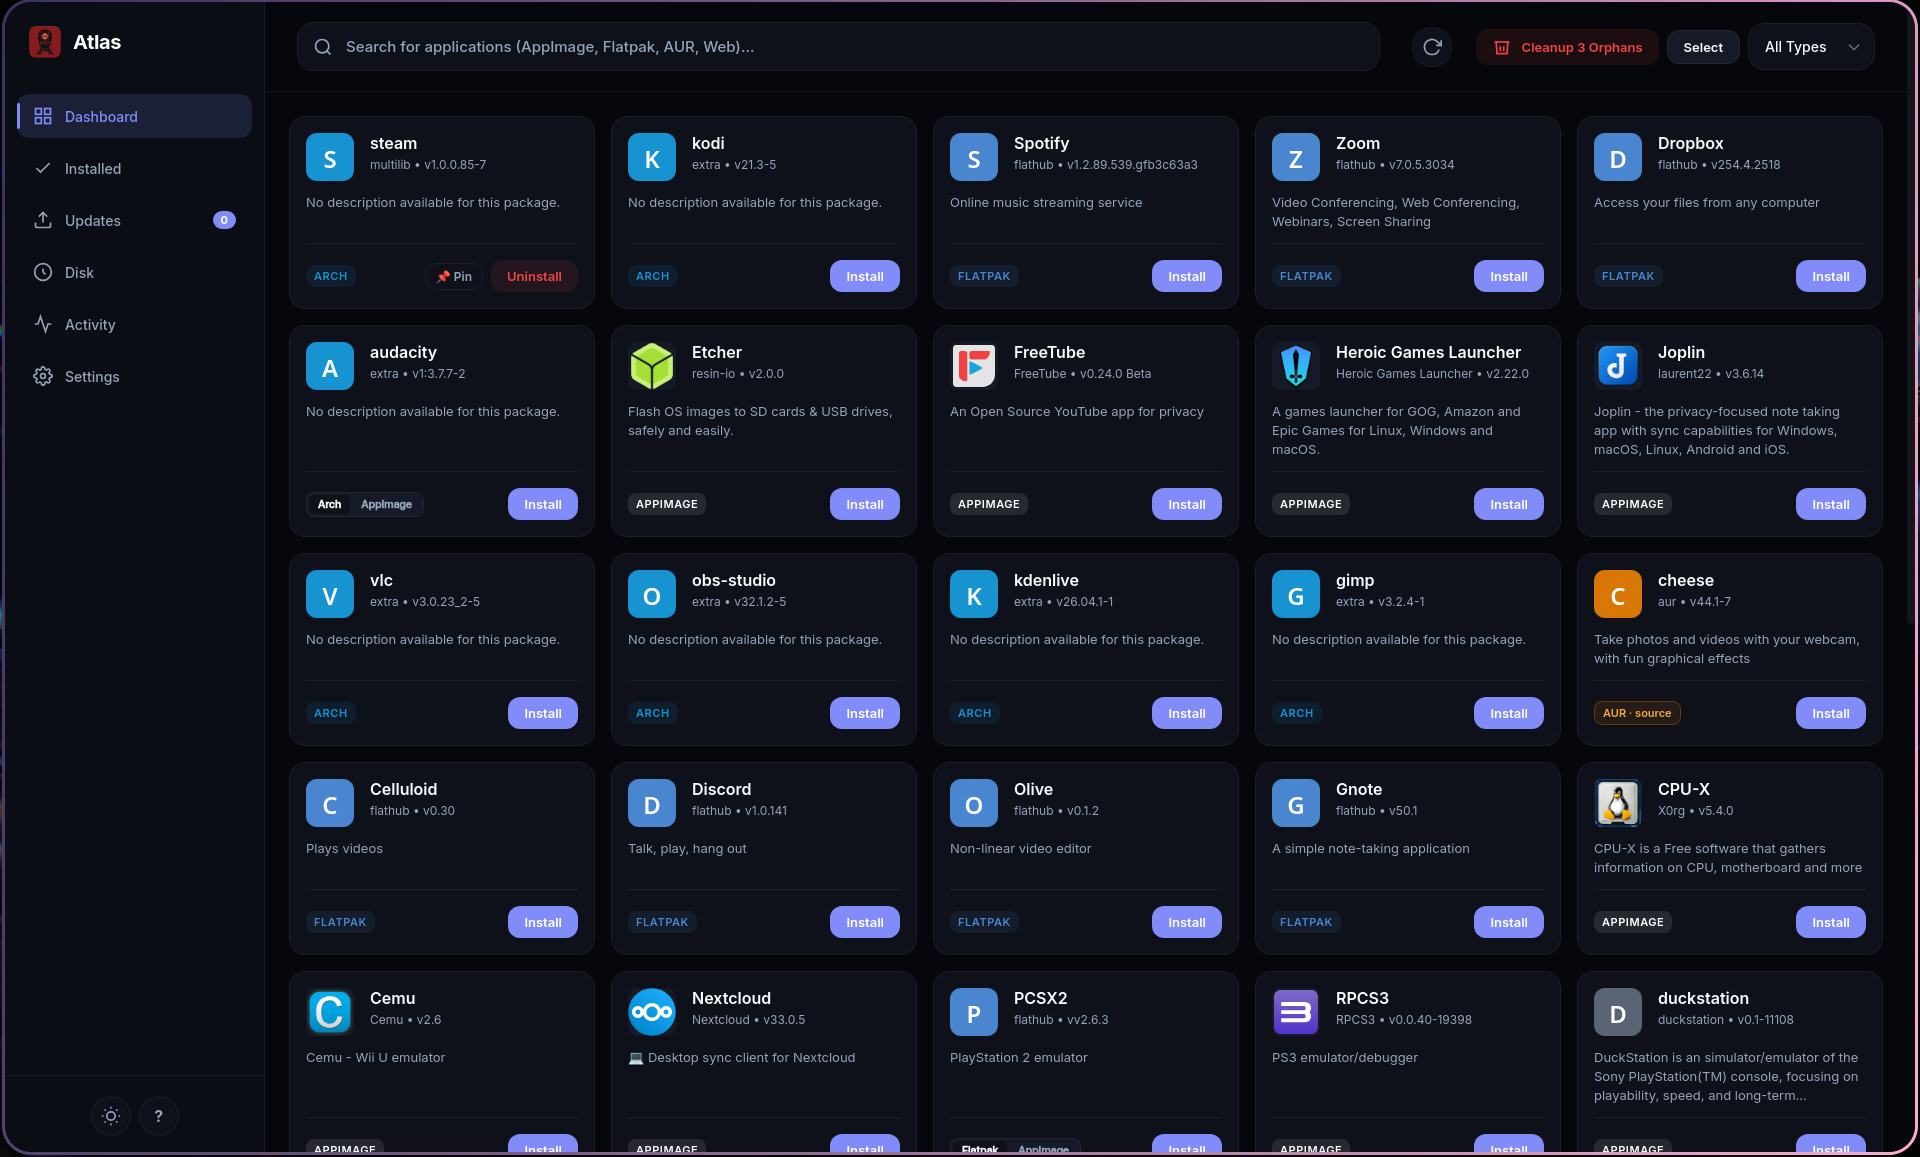The image size is (1920, 1157).
Task: Click the Joplin app icon
Action: [x=1618, y=366]
